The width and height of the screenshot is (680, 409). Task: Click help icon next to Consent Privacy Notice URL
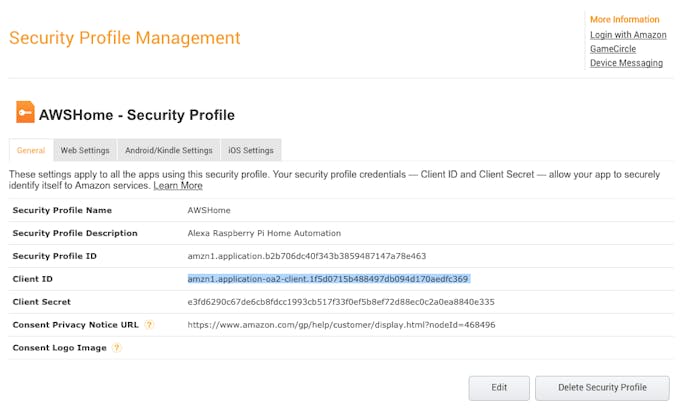pyautogui.click(x=149, y=324)
